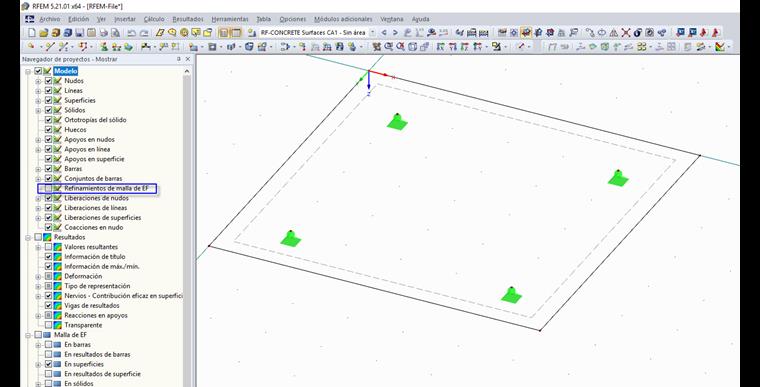
Task: Click the rainbow color-scale icon at toolbar end
Action: (x=720, y=47)
